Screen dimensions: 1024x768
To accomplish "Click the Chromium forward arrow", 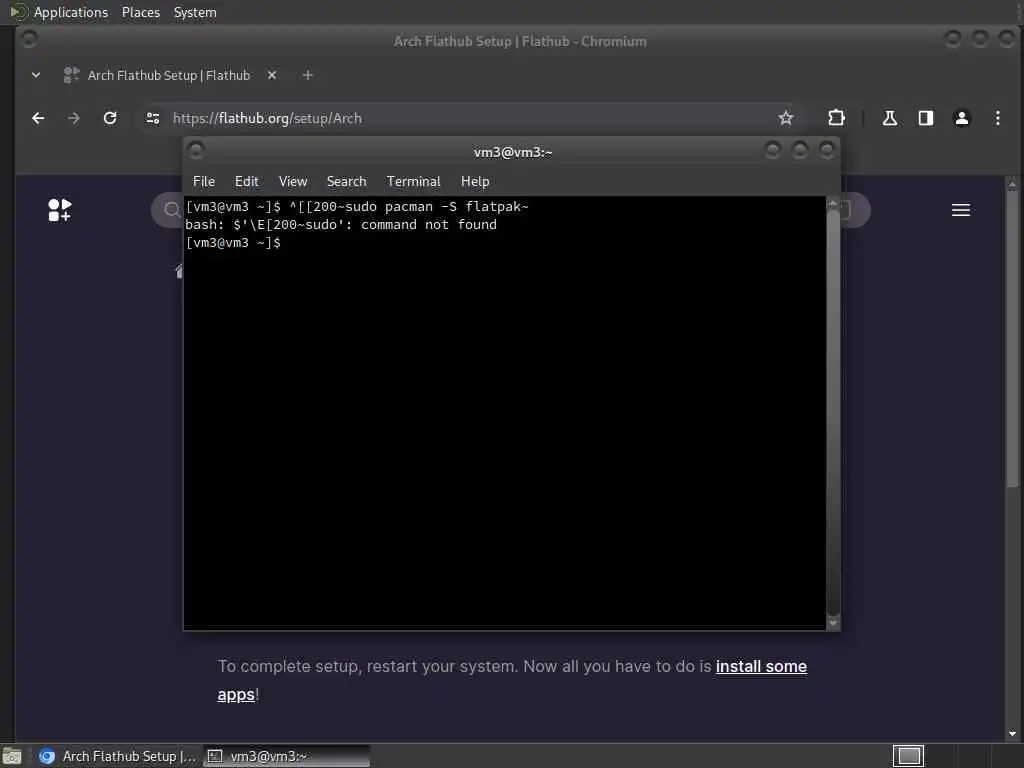I will coord(74,118).
